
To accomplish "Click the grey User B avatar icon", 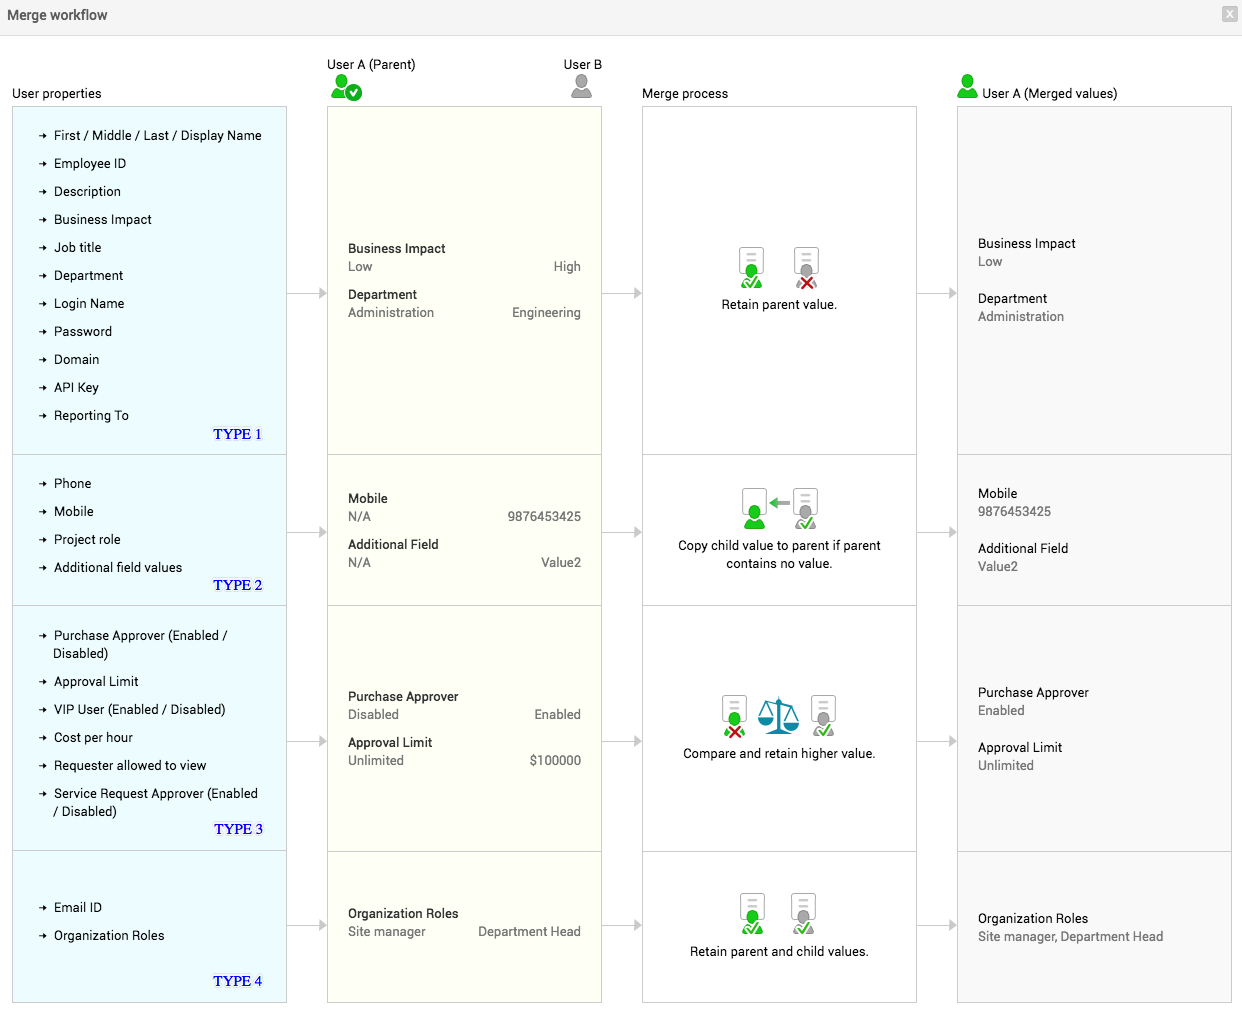I will click(x=581, y=87).
